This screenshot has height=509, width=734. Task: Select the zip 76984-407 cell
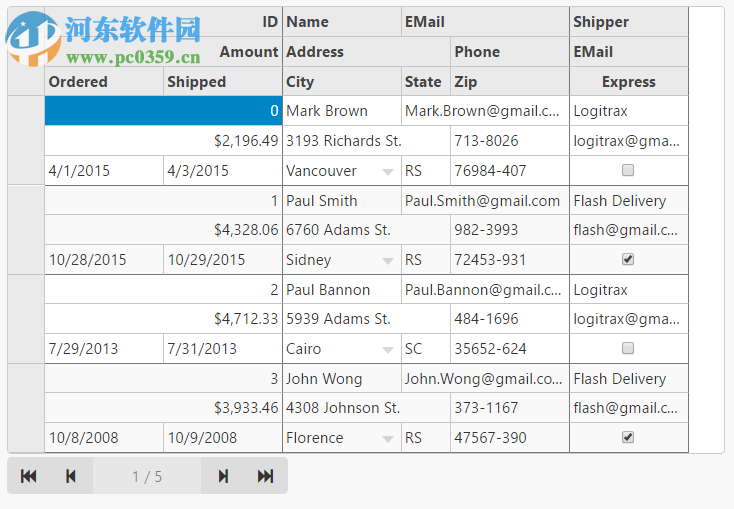point(510,170)
